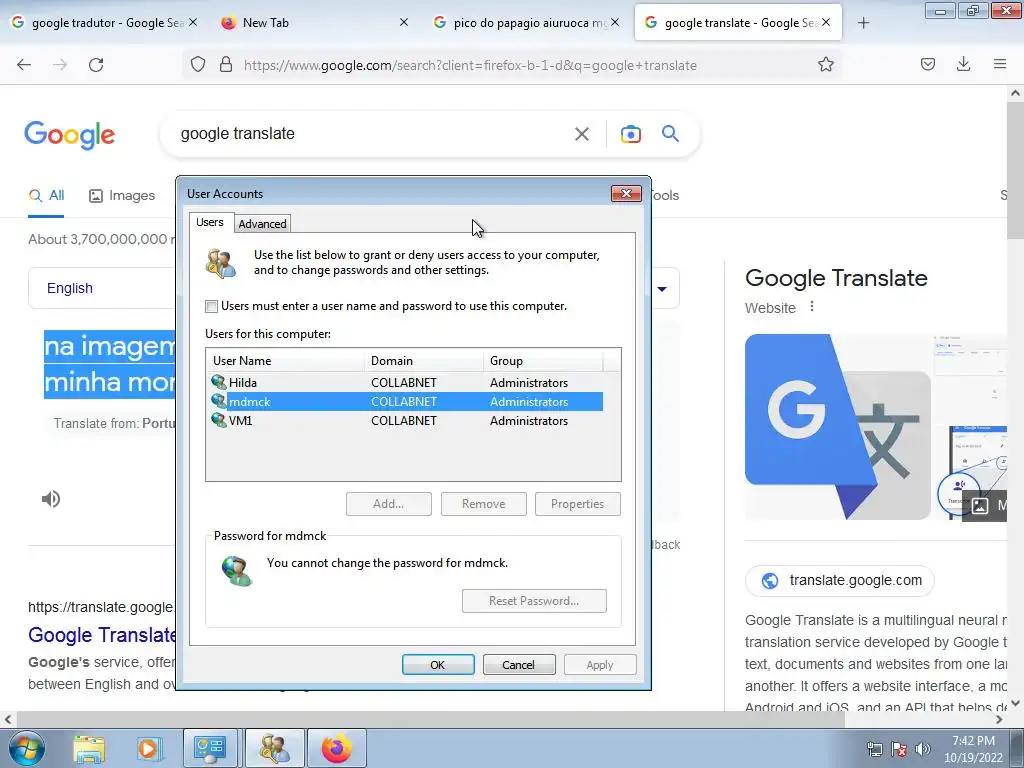Switch to User Accounts taskbar button
The width and height of the screenshot is (1024, 768).
tap(274, 748)
